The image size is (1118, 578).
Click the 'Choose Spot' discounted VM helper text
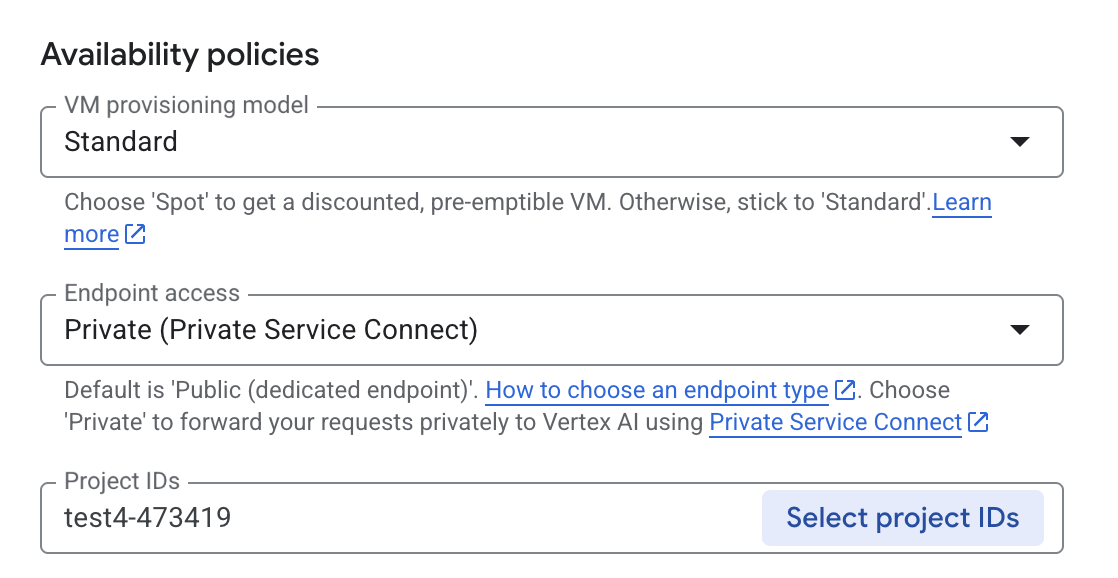400,203
